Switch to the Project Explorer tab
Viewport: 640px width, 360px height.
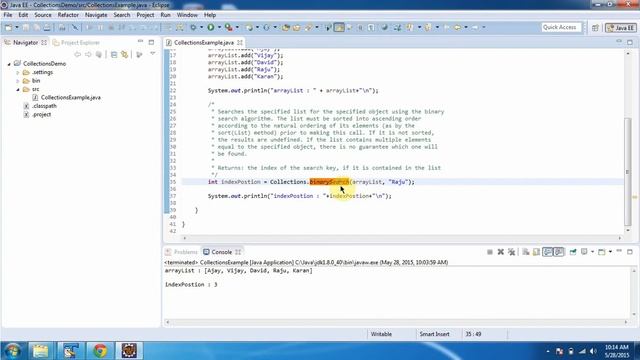[77, 42]
